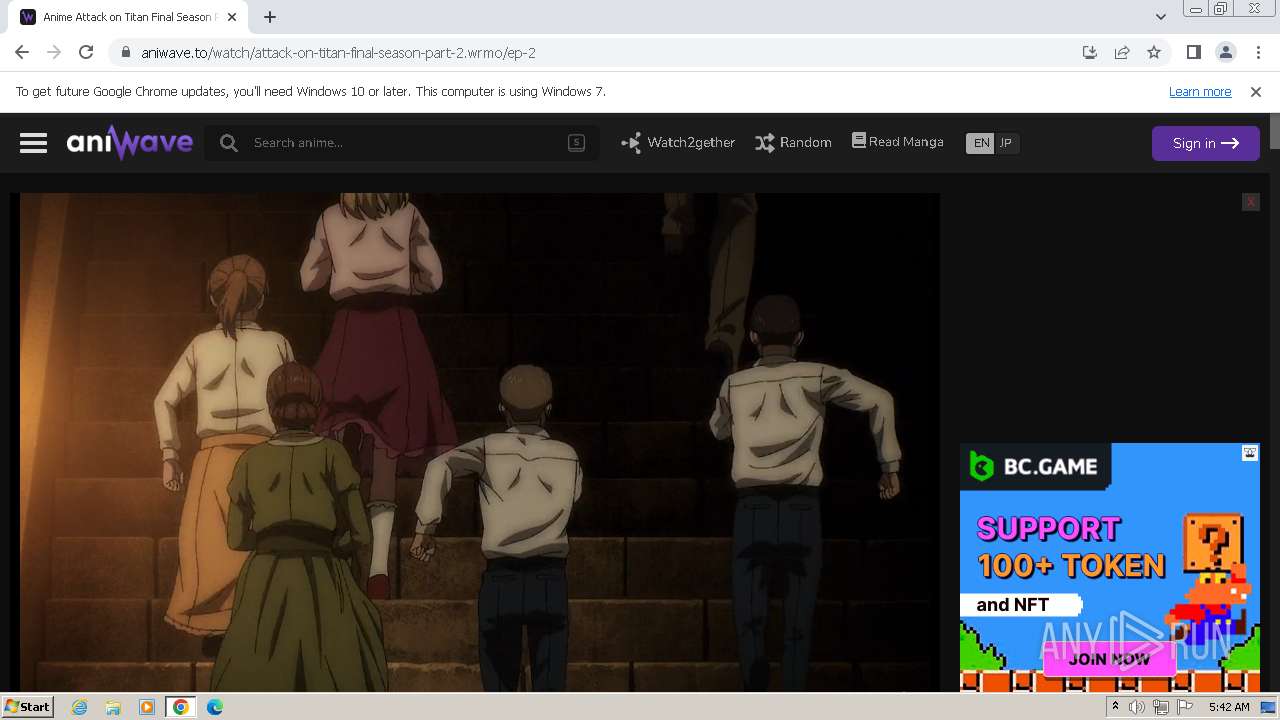The height and width of the screenshot is (720, 1280).
Task: Go forward in browser history
Action: tap(54, 52)
